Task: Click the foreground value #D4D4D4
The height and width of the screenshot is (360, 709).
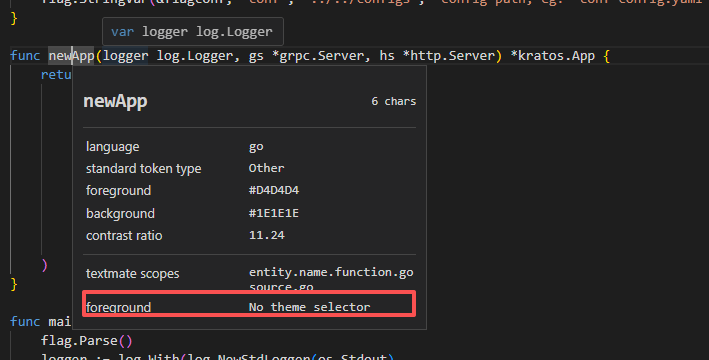Action: click(x=274, y=190)
